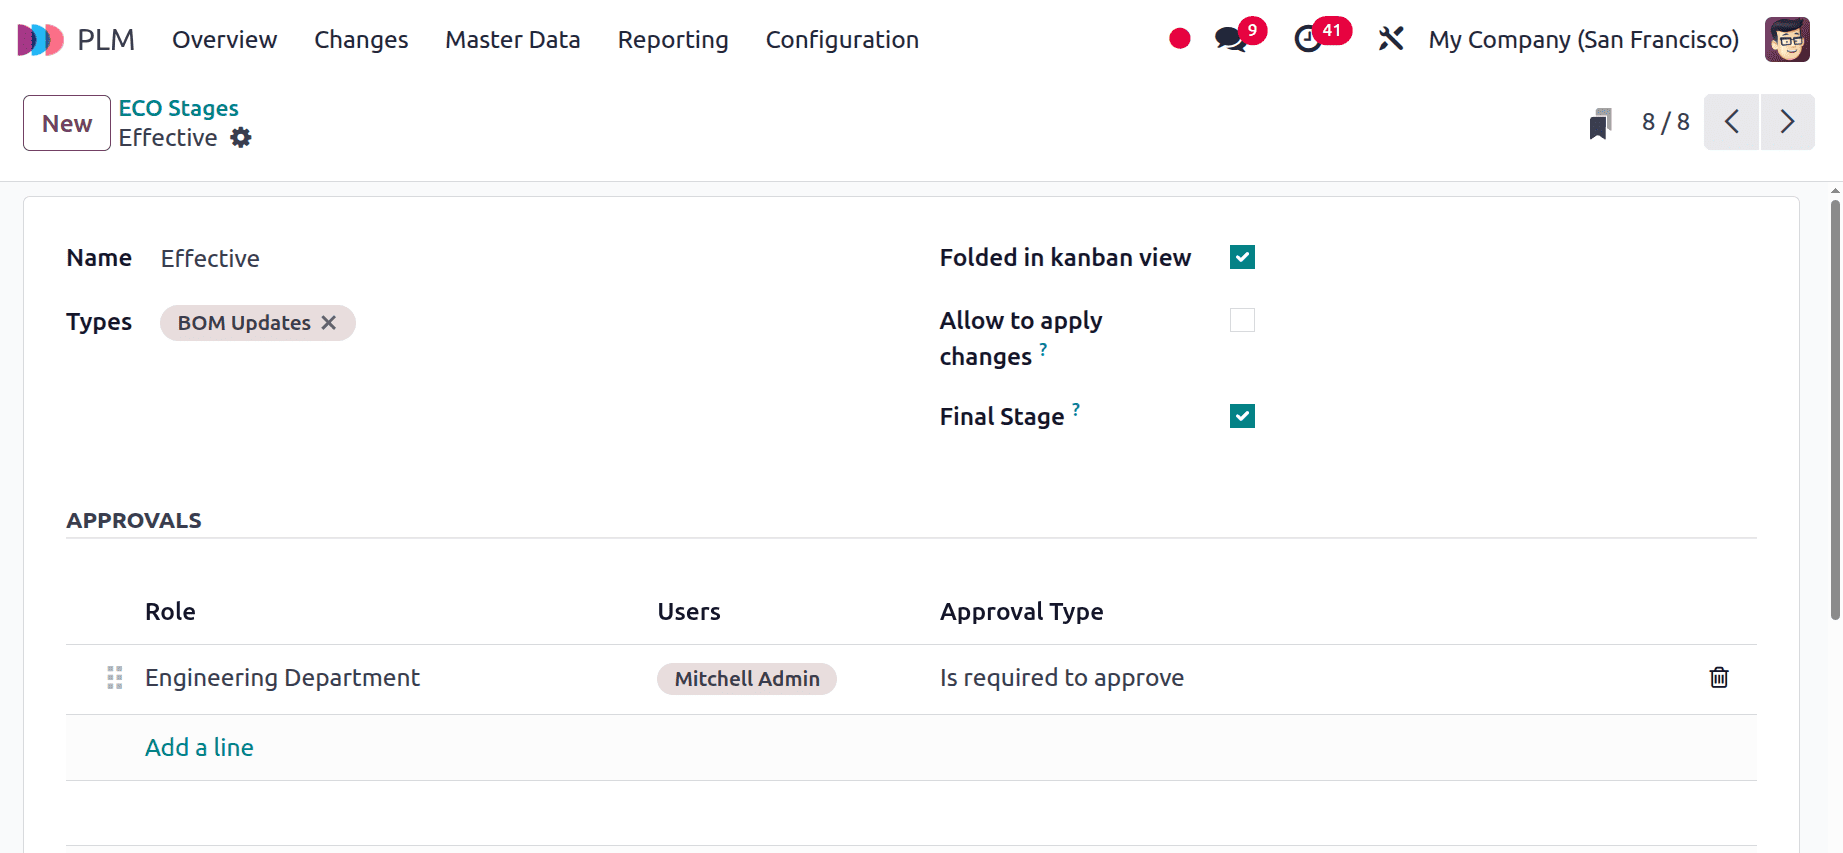The image size is (1843, 853).
Task: Click the PLM app logo icon
Action: pyautogui.click(x=41, y=40)
